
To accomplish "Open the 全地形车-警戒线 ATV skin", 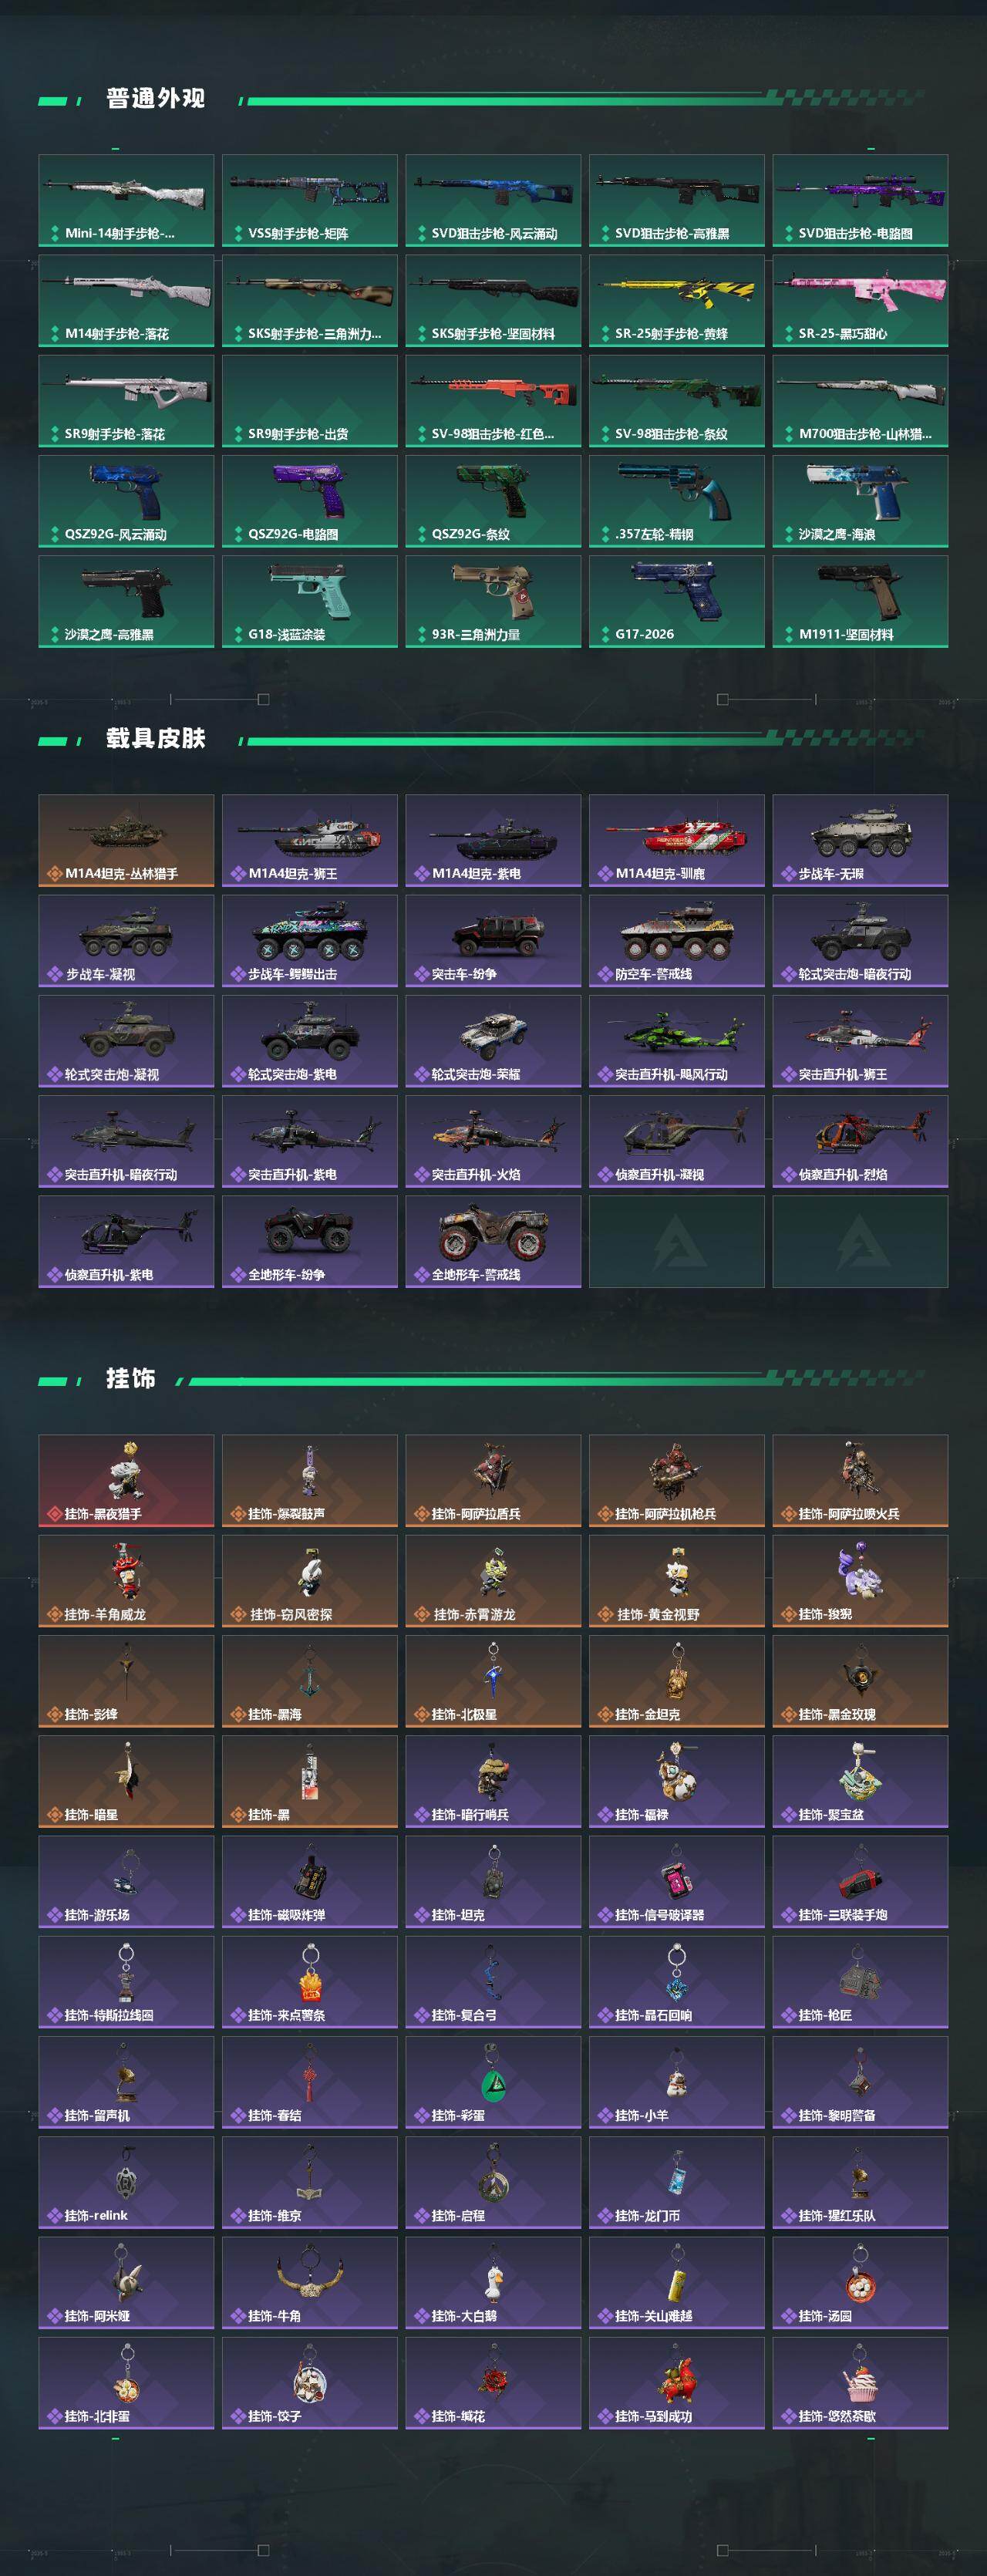I will [x=493, y=1241].
